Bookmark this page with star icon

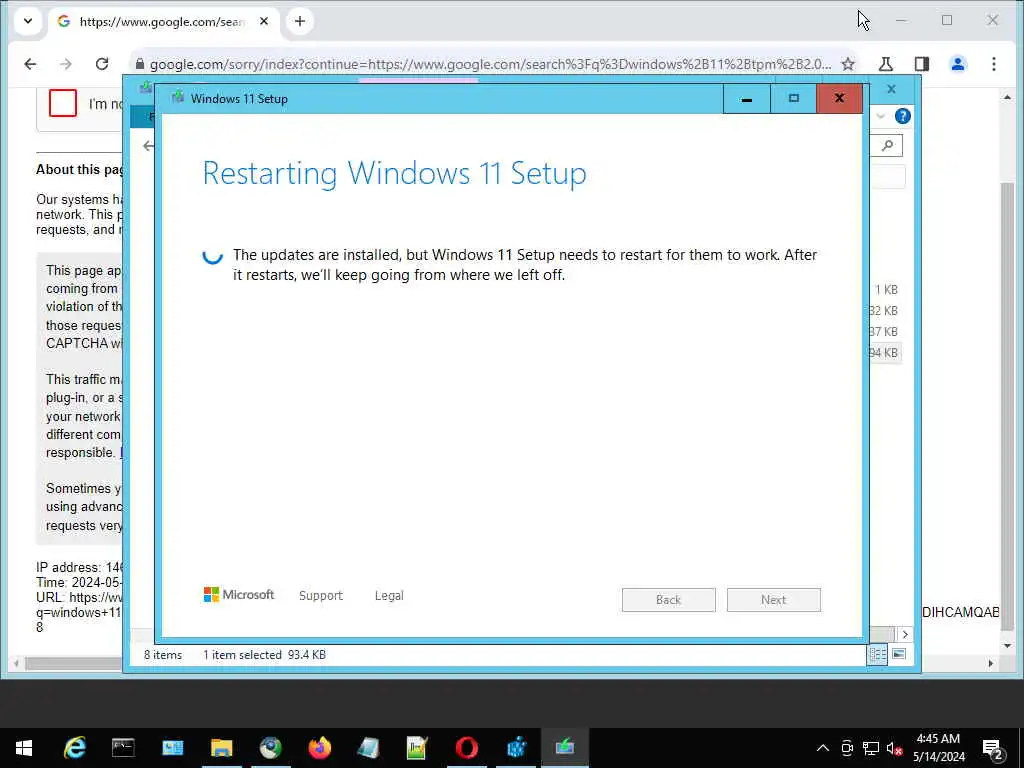pyautogui.click(x=848, y=64)
